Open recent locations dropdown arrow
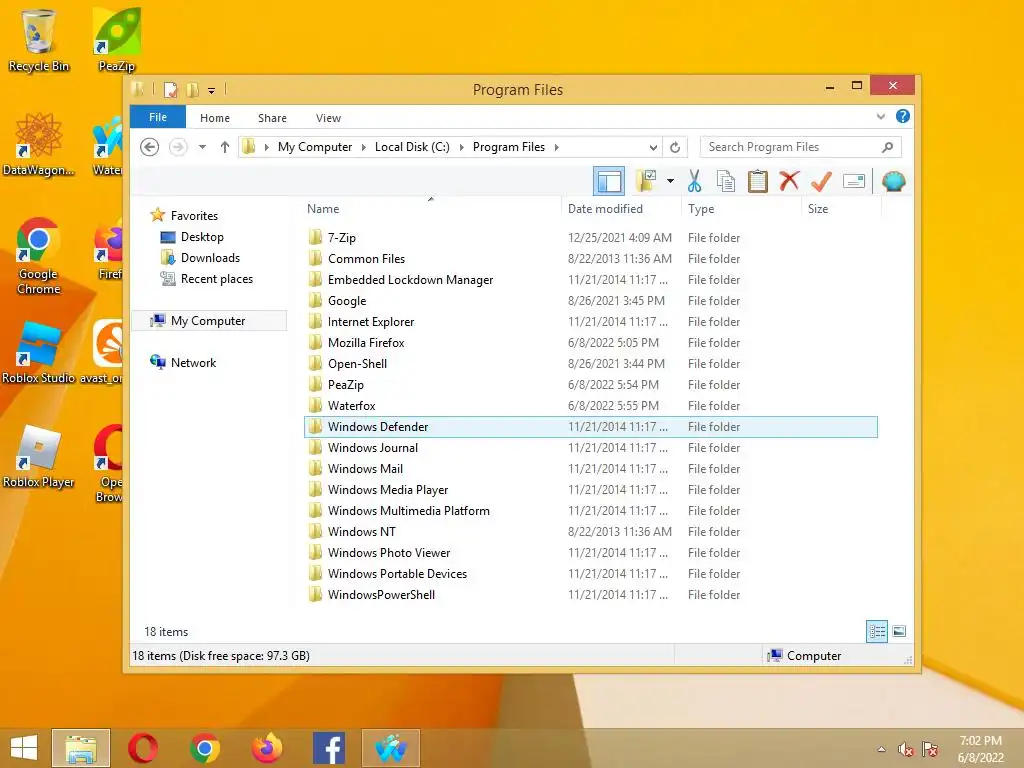This screenshot has width=1024, height=768. pos(202,147)
